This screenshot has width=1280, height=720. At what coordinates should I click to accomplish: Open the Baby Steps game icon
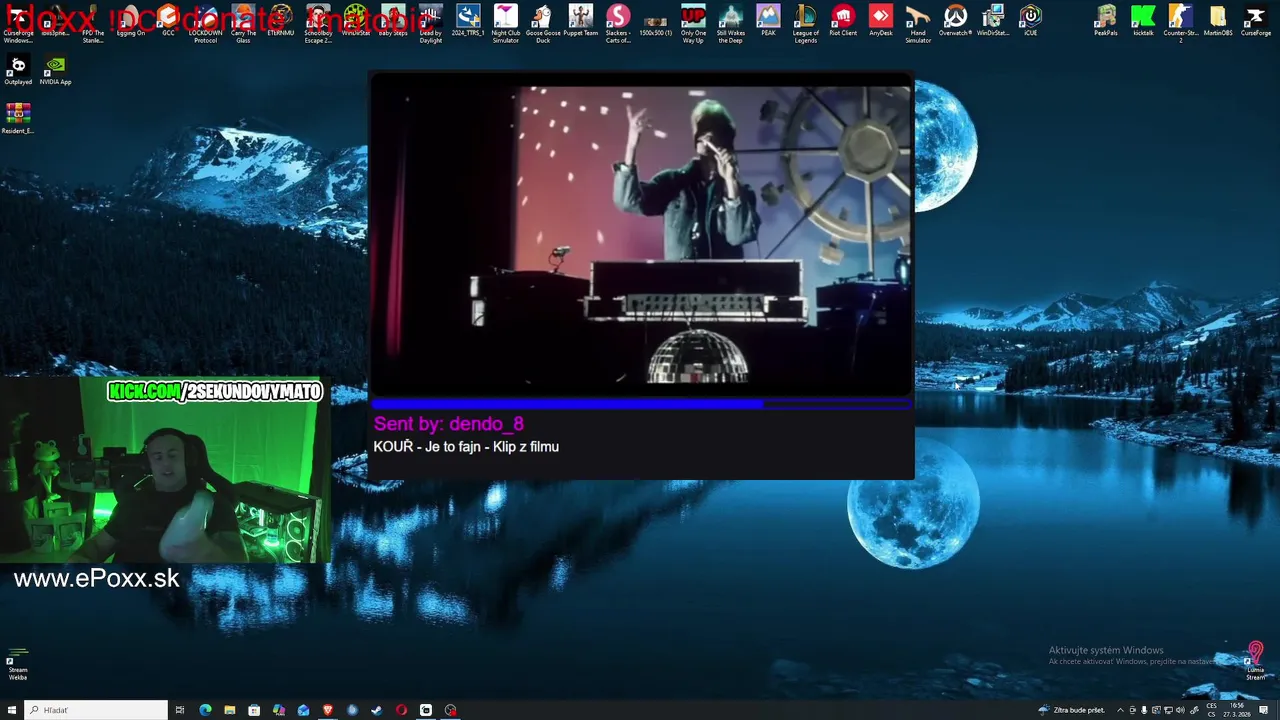pyautogui.click(x=393, y=21)
